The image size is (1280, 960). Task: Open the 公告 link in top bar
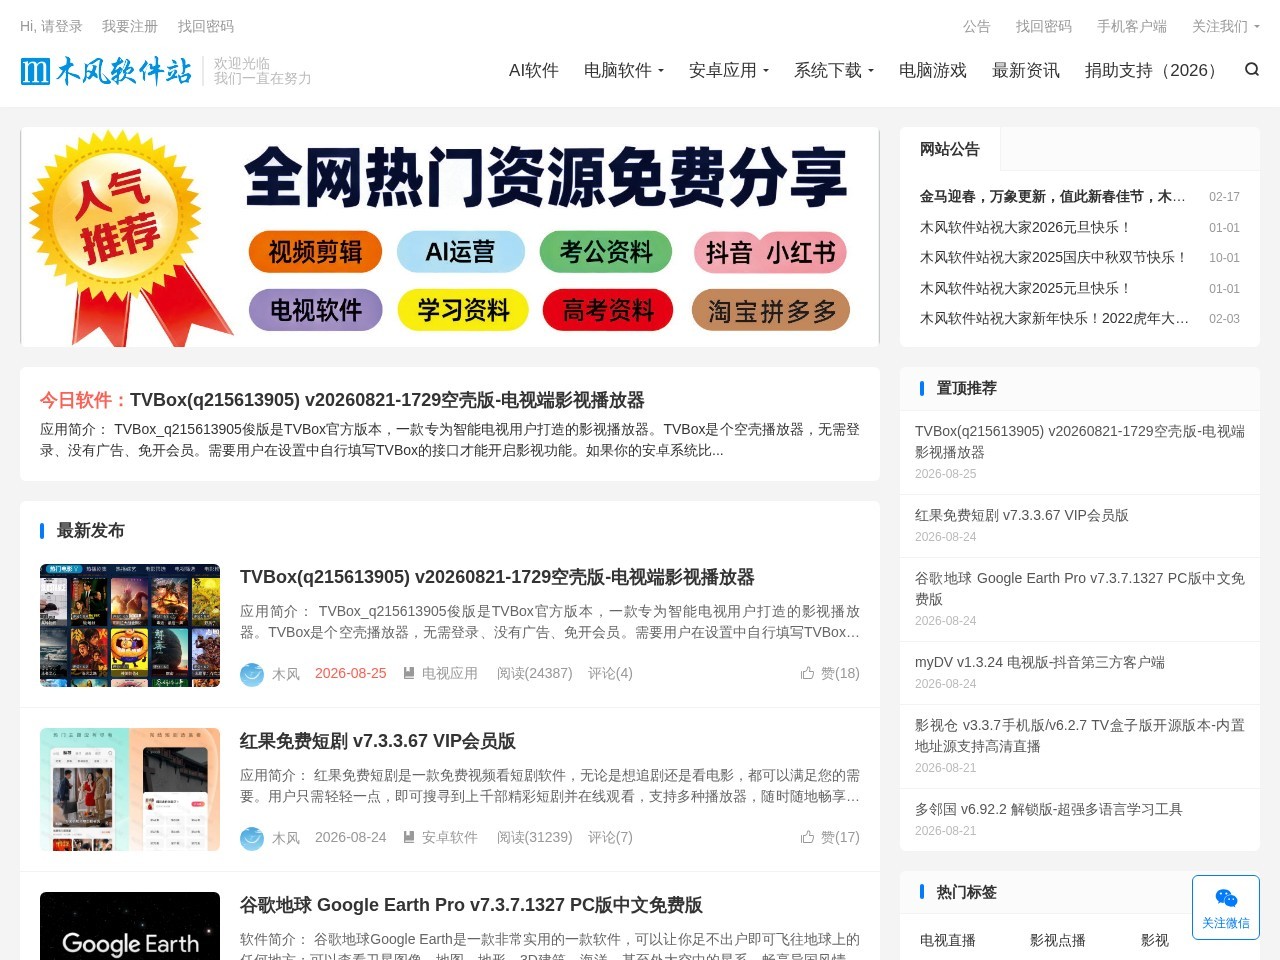pos(977,26)
